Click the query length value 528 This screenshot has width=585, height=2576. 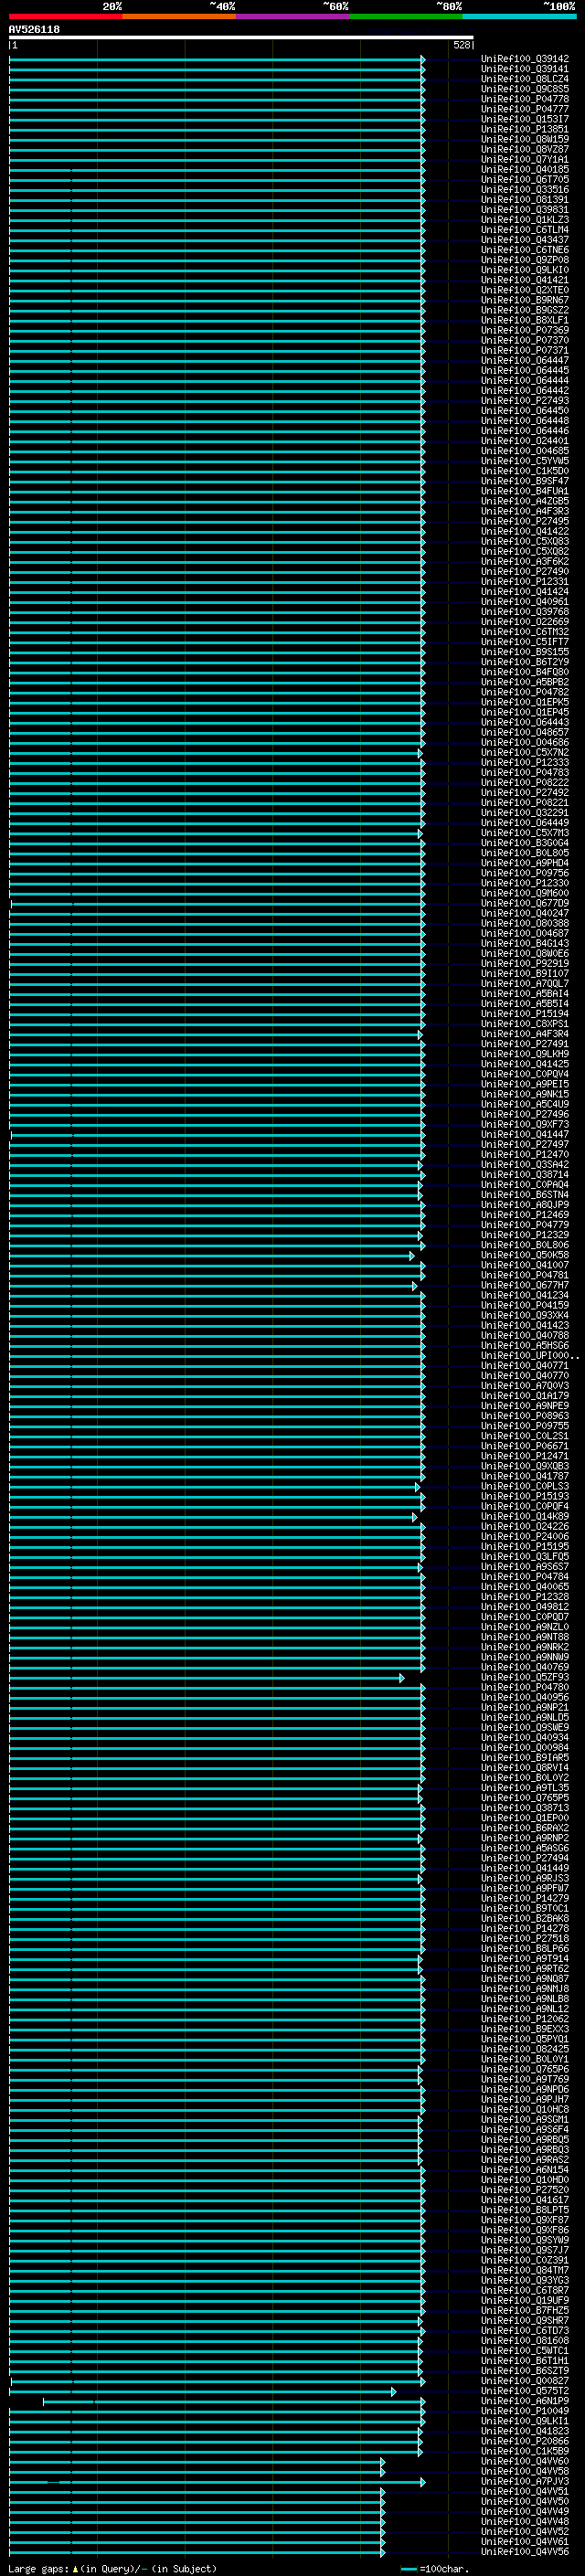[x=461, y=45]
